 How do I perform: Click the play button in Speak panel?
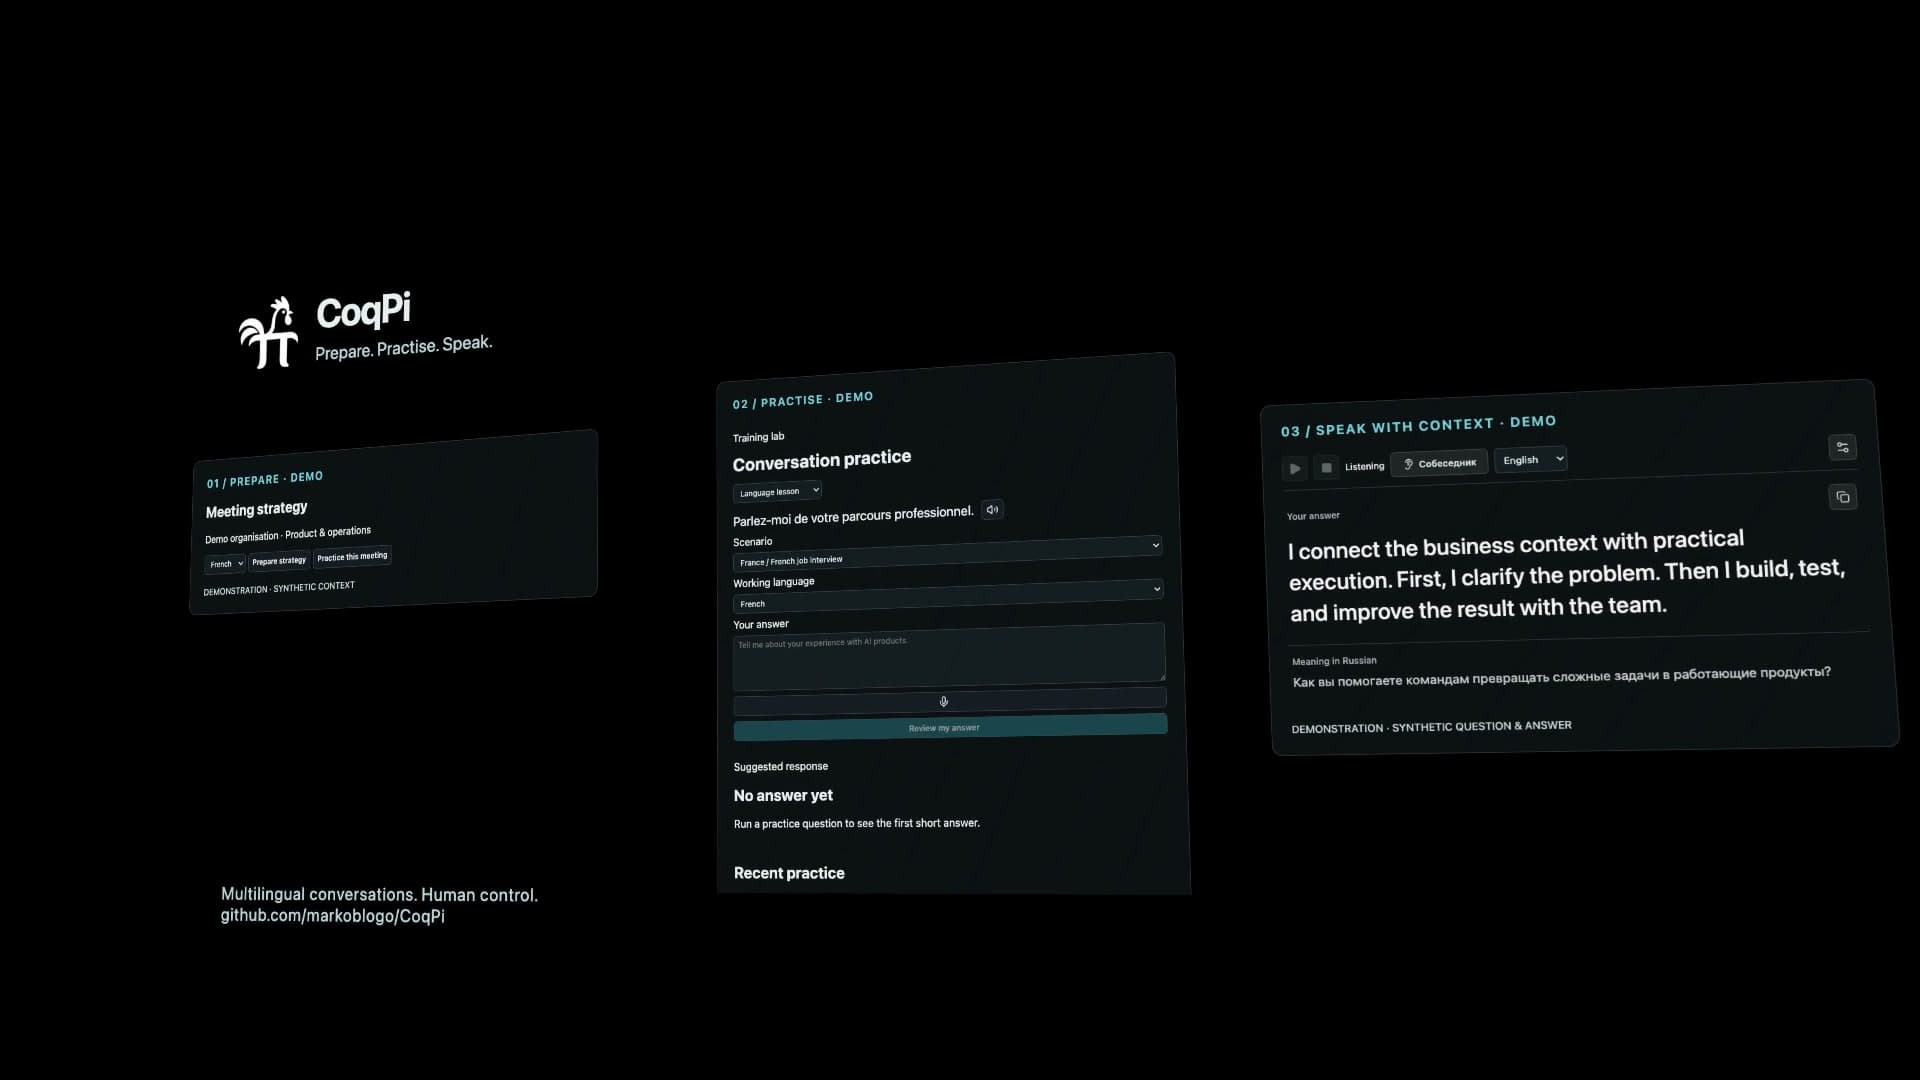click(1295, 468)
